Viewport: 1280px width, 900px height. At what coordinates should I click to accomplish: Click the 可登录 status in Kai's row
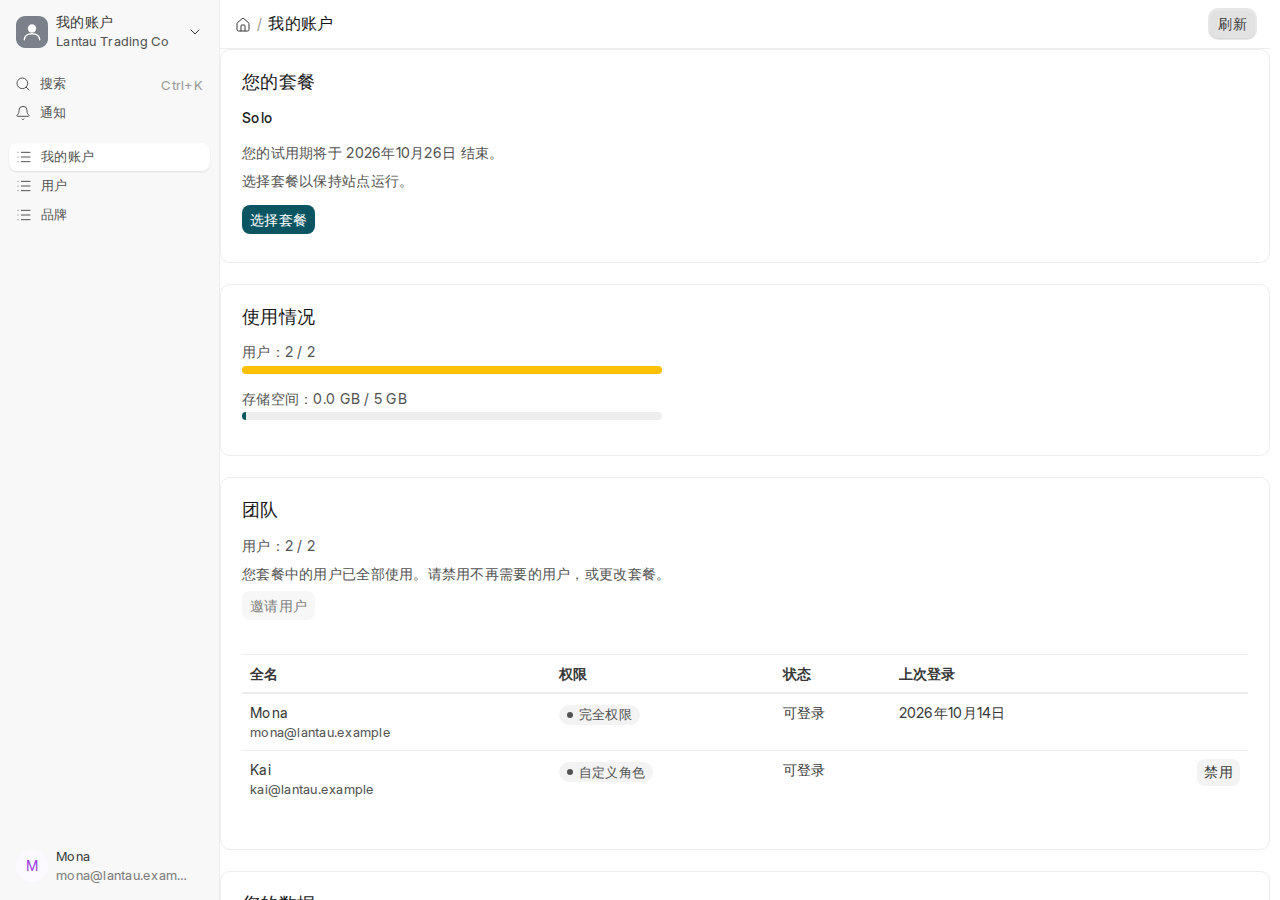pos(804,770)
